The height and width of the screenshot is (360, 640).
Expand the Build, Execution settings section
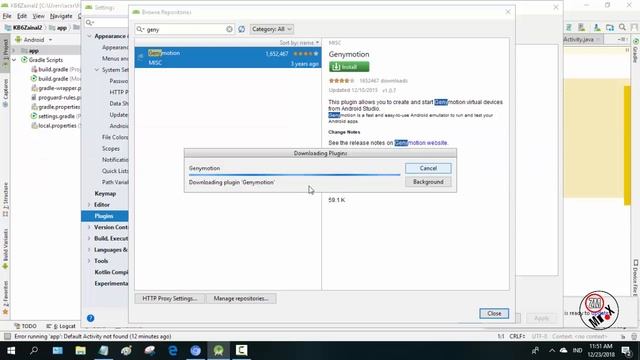(x=89, y=238)
